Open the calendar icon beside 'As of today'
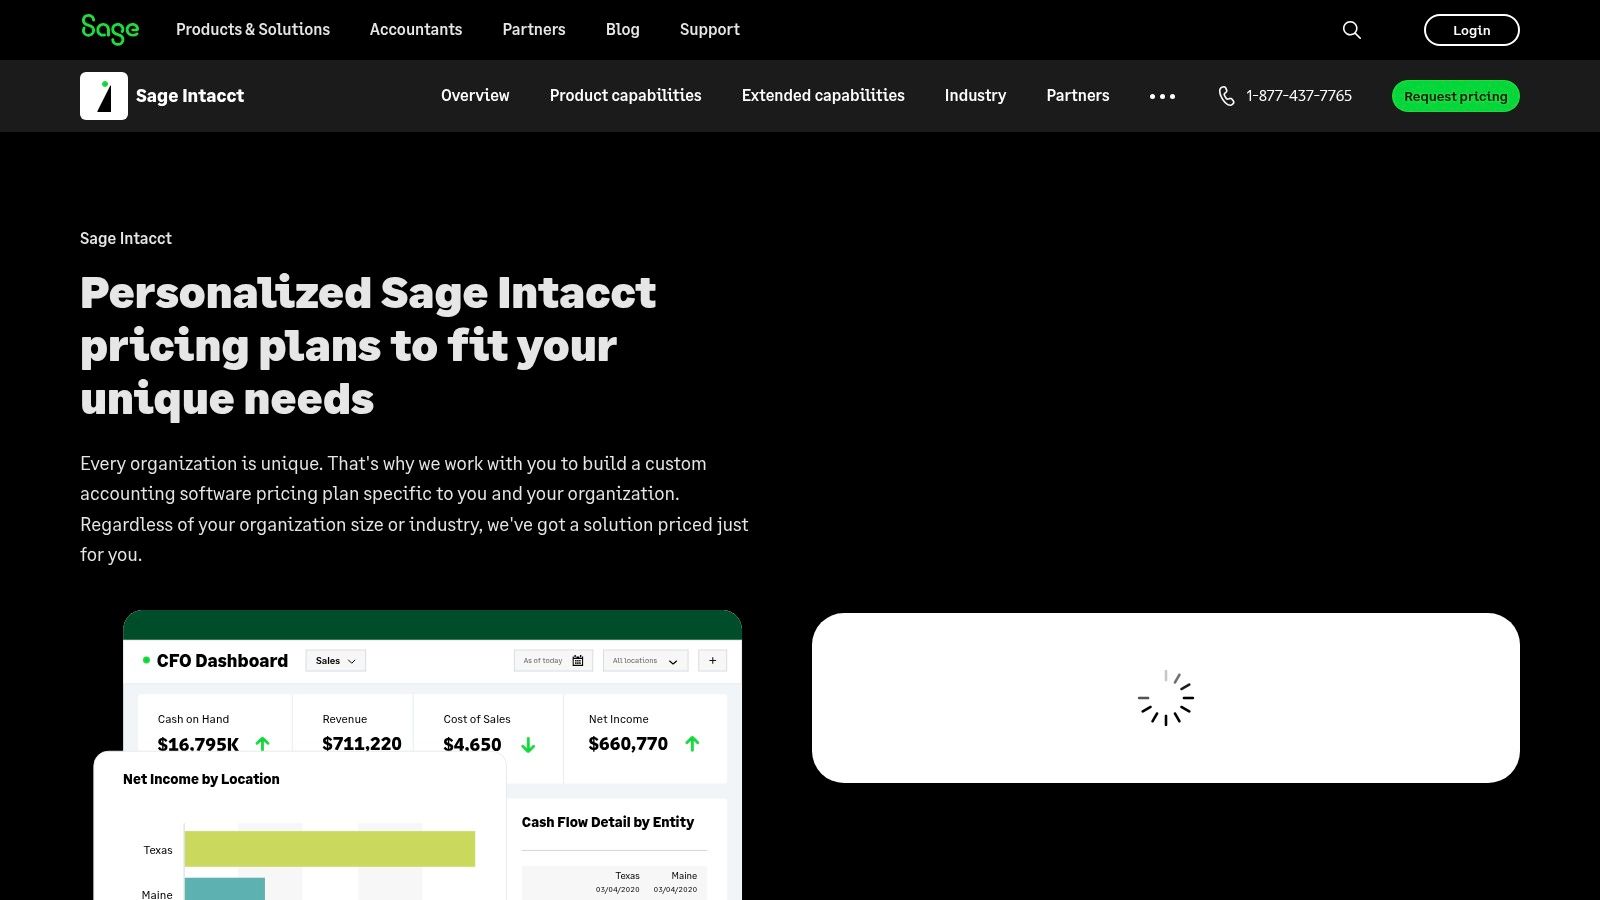 579,660
